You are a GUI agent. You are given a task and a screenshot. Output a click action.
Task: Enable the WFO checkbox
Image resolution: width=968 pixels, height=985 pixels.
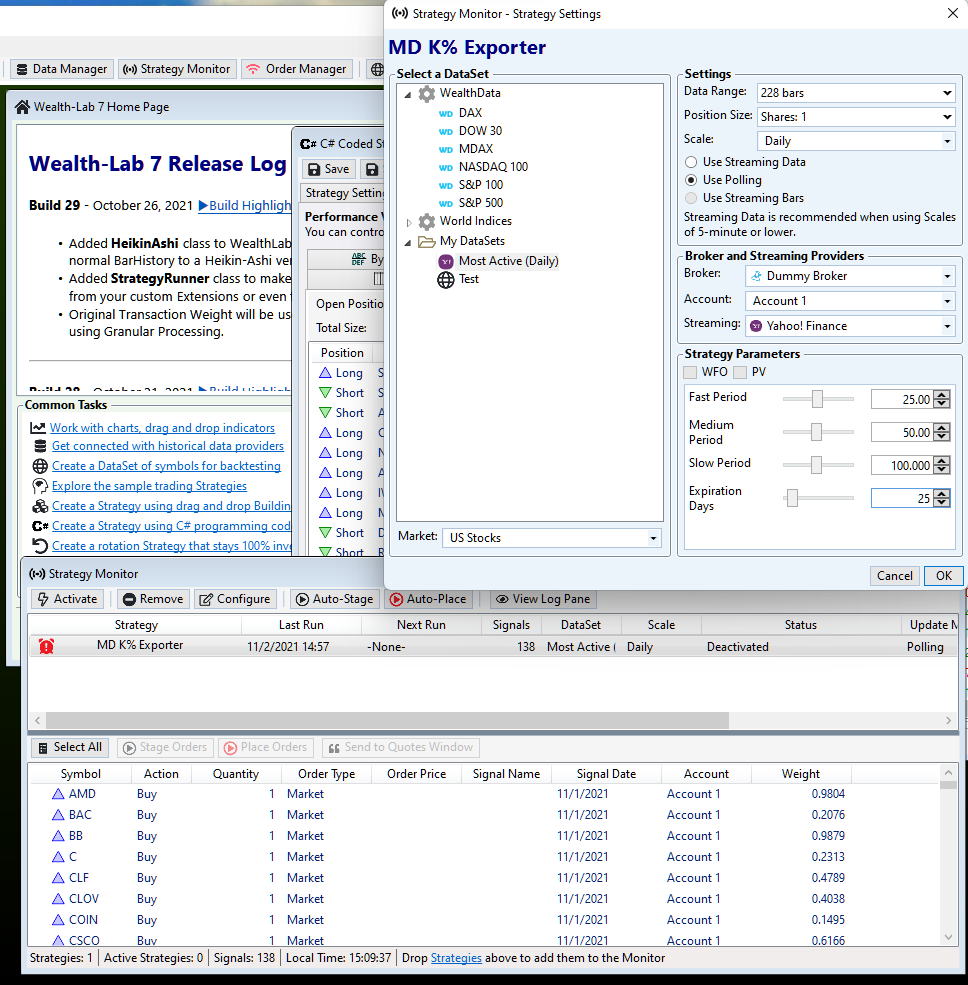(x=690, y=372)
